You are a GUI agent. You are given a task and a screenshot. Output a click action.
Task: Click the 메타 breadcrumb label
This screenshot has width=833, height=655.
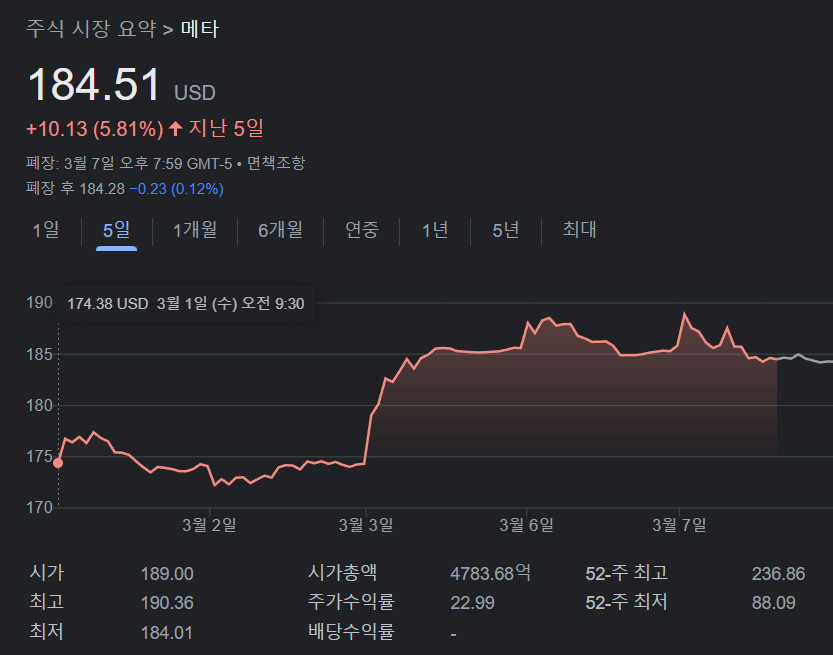[x=200, y=29]
